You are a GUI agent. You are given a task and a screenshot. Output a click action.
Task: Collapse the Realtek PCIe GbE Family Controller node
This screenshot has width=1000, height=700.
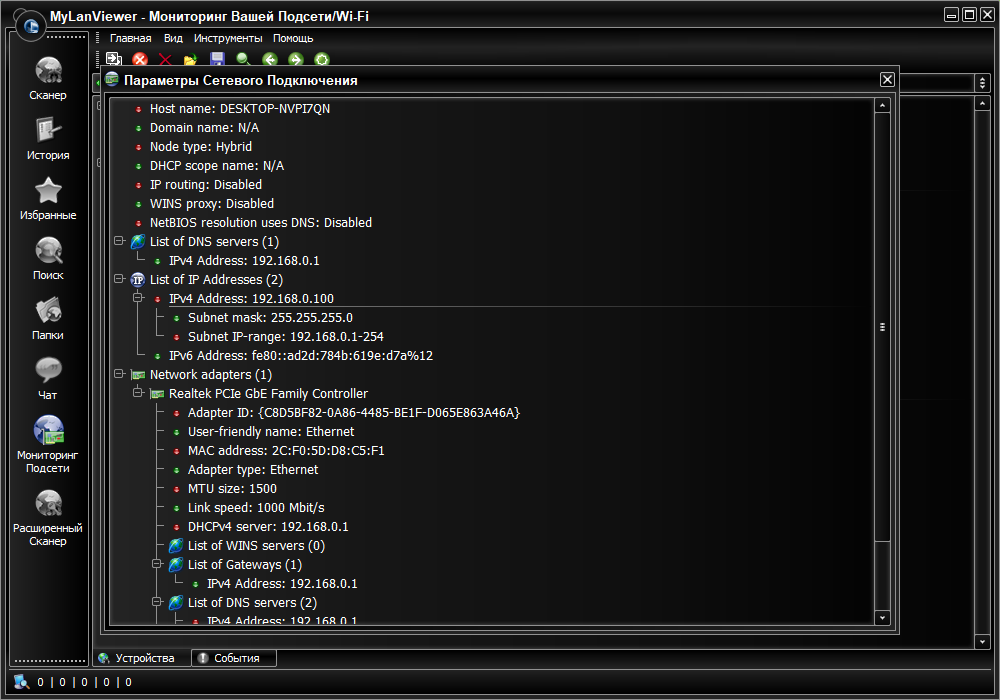click(x=138, y=393)
